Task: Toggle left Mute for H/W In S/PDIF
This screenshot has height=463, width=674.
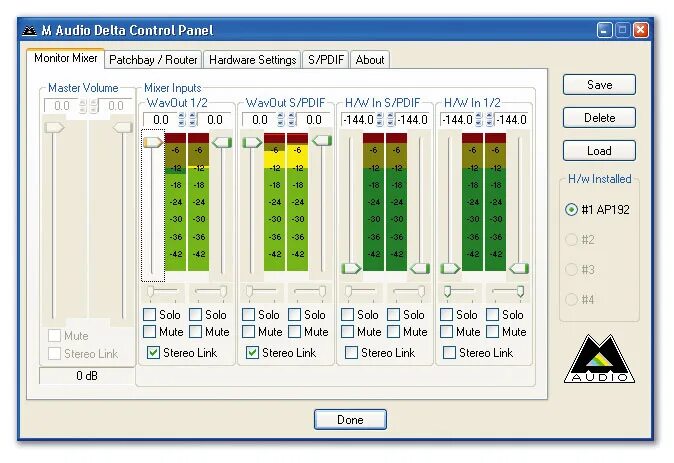Action: tap(347, 332)
